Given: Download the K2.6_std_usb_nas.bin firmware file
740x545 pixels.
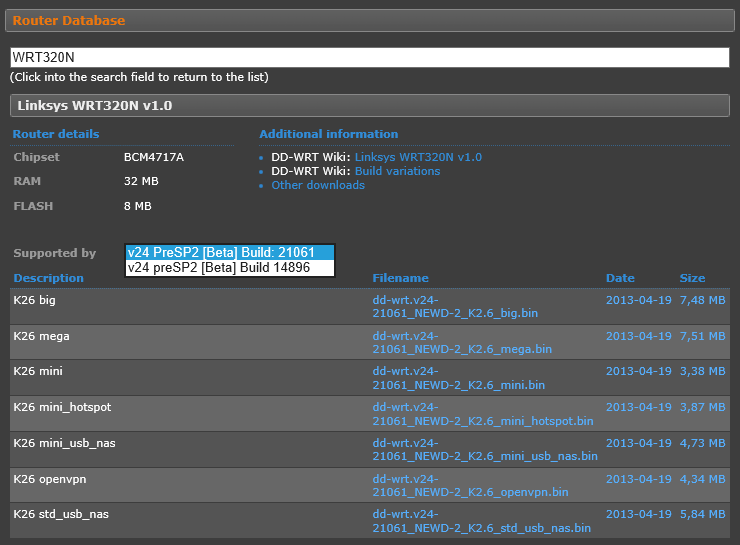Looking at the screenshot, I should coord(481,521).
